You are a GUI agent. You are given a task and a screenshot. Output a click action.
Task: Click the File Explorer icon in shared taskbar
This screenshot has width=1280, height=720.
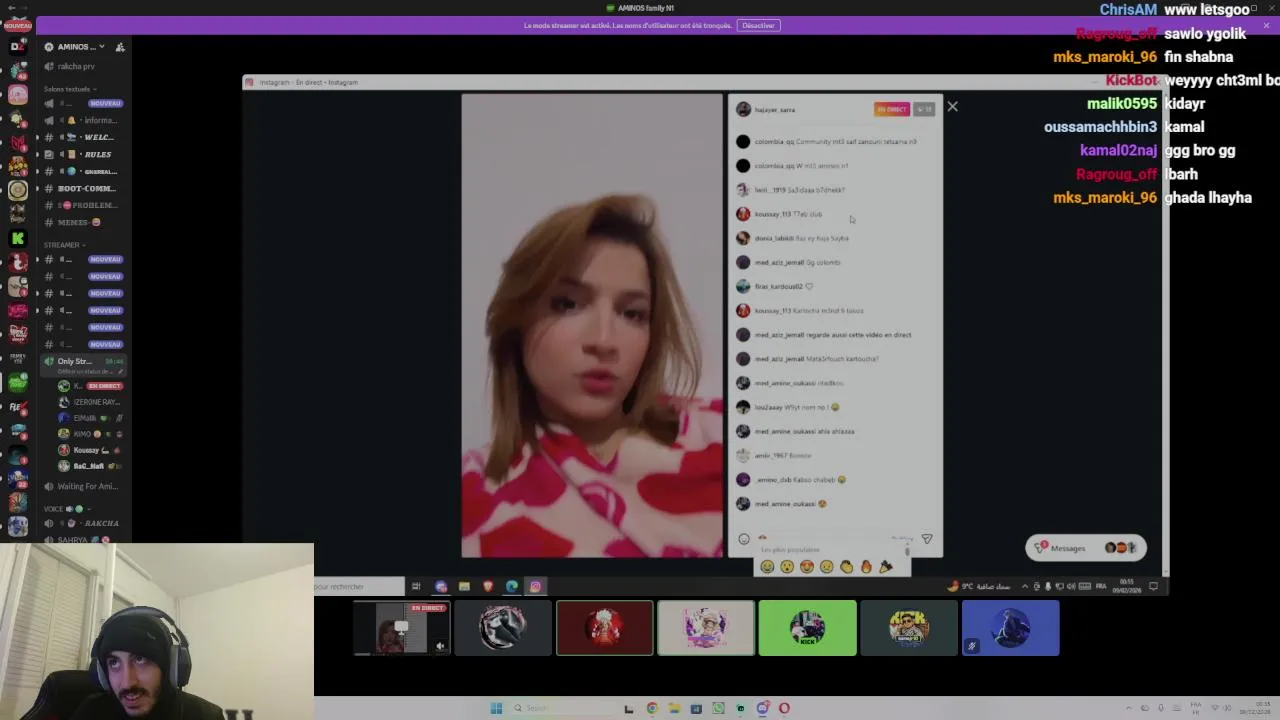tap(464, 586)
